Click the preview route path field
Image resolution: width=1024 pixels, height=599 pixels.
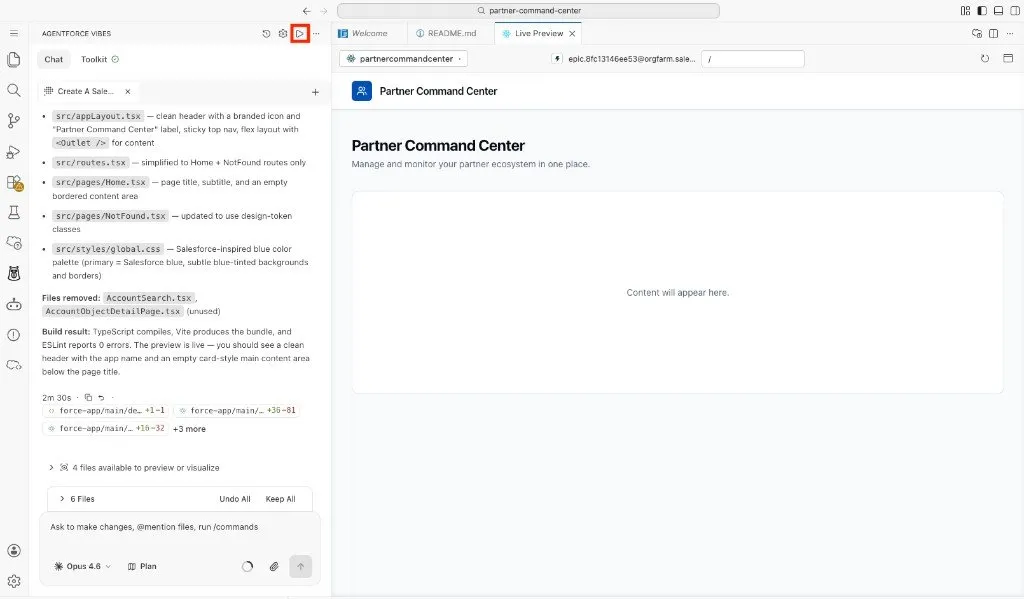pos(753,59)
